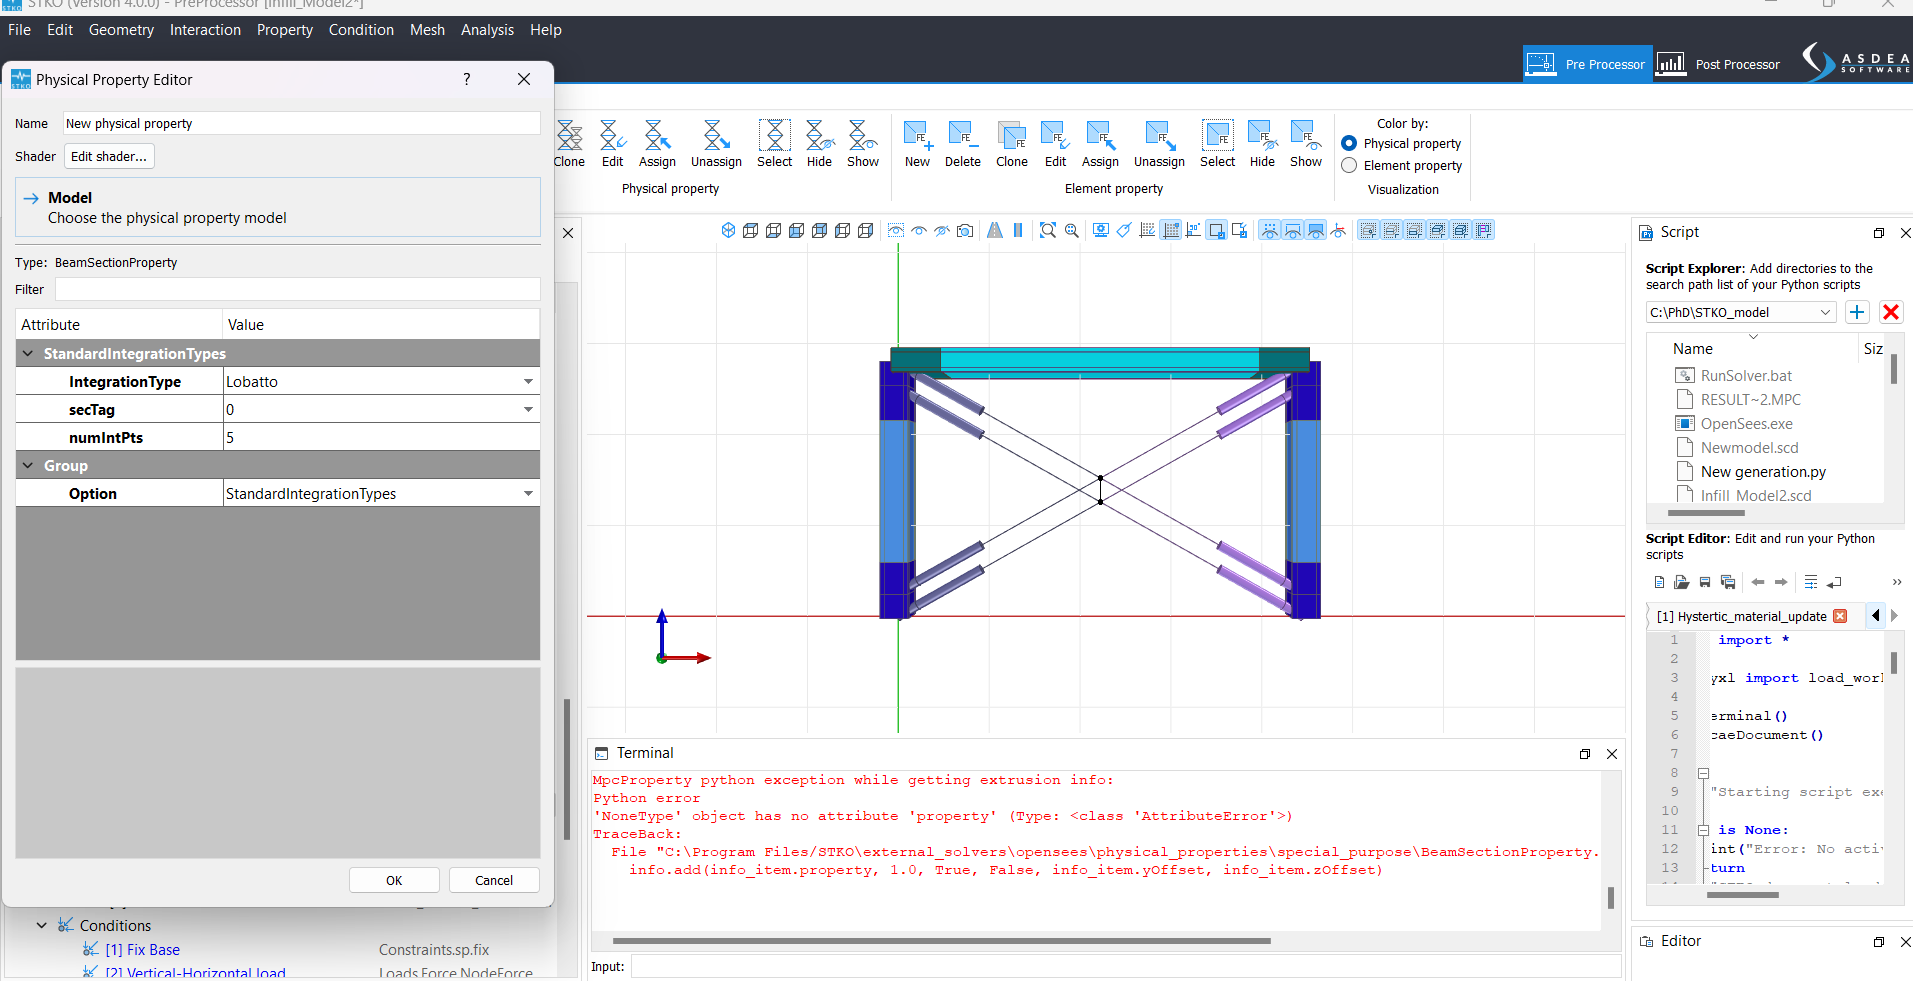Open secTag value dropdown
Screen dimensions: 1913x981
[528, 409]
